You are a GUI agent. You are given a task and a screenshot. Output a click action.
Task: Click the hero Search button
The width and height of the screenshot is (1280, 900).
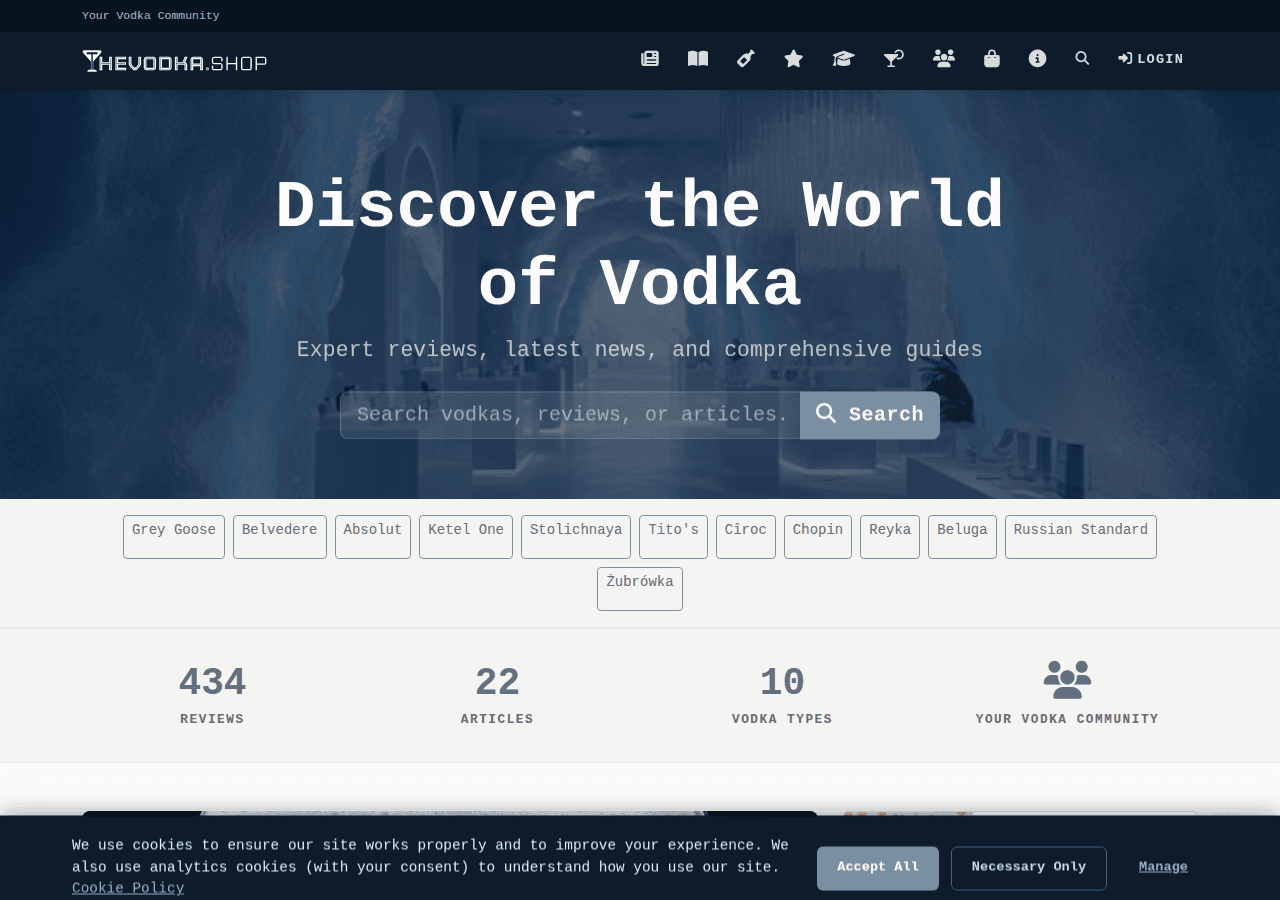[870, 415]
